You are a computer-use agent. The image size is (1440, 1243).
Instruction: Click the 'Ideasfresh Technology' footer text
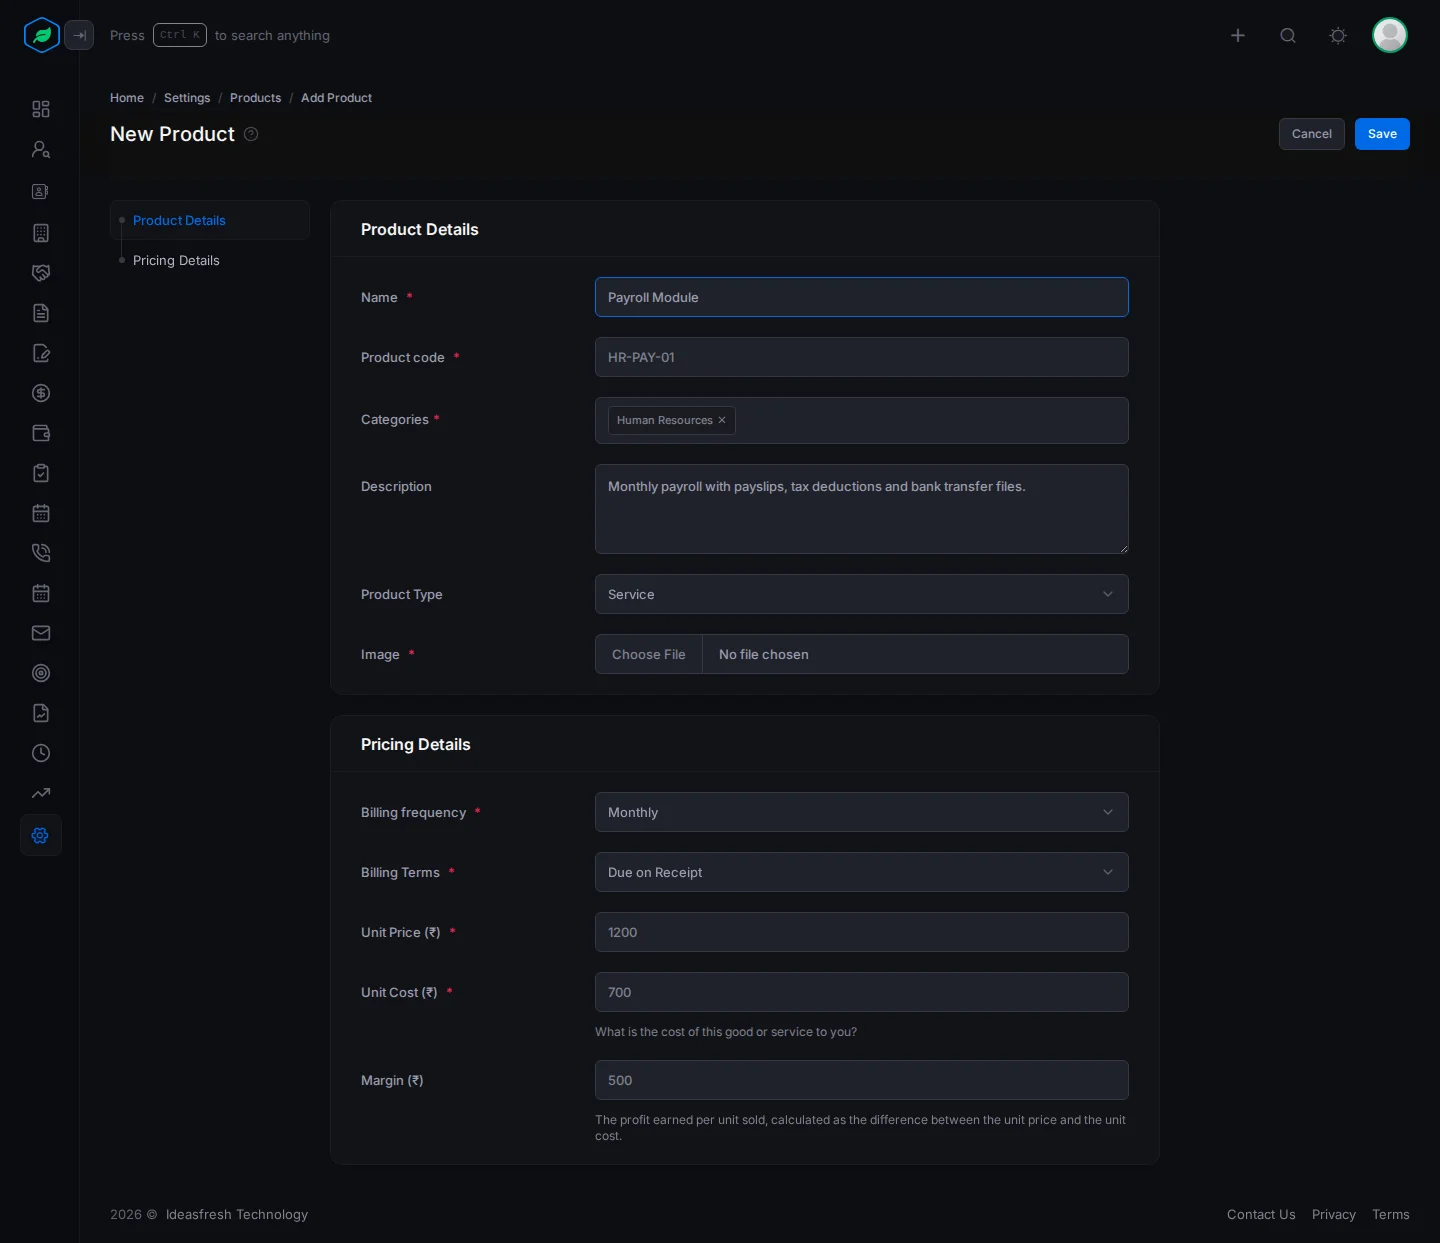tap(237, 1214)
